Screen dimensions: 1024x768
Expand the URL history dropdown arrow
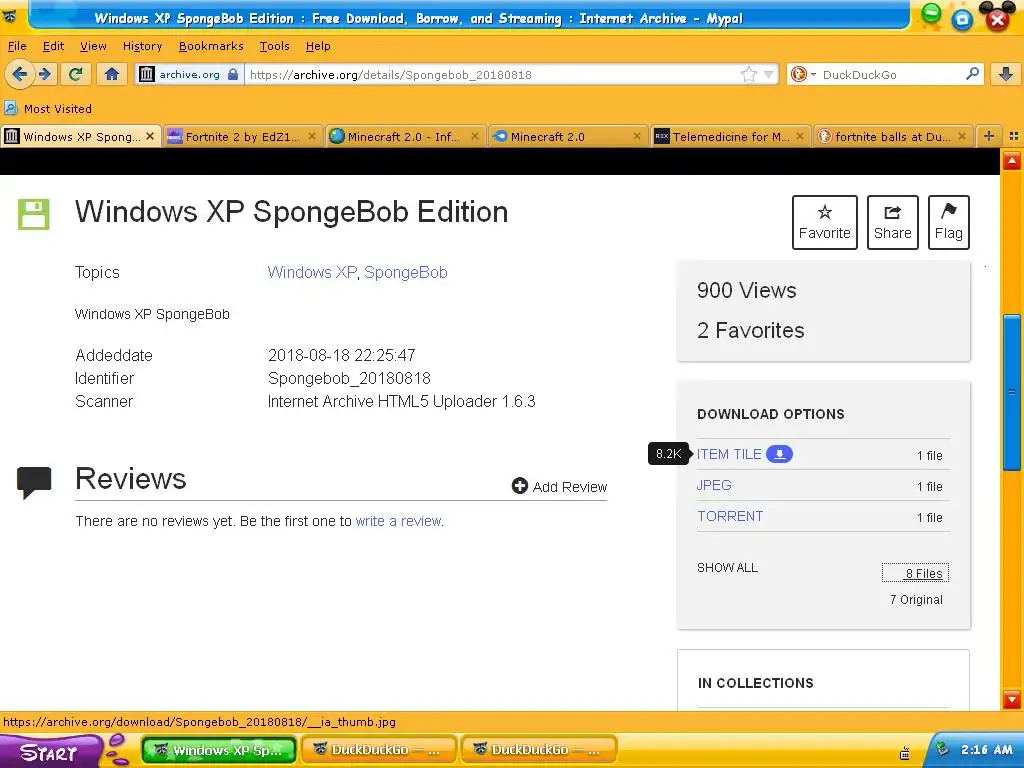tap(769, 74)
